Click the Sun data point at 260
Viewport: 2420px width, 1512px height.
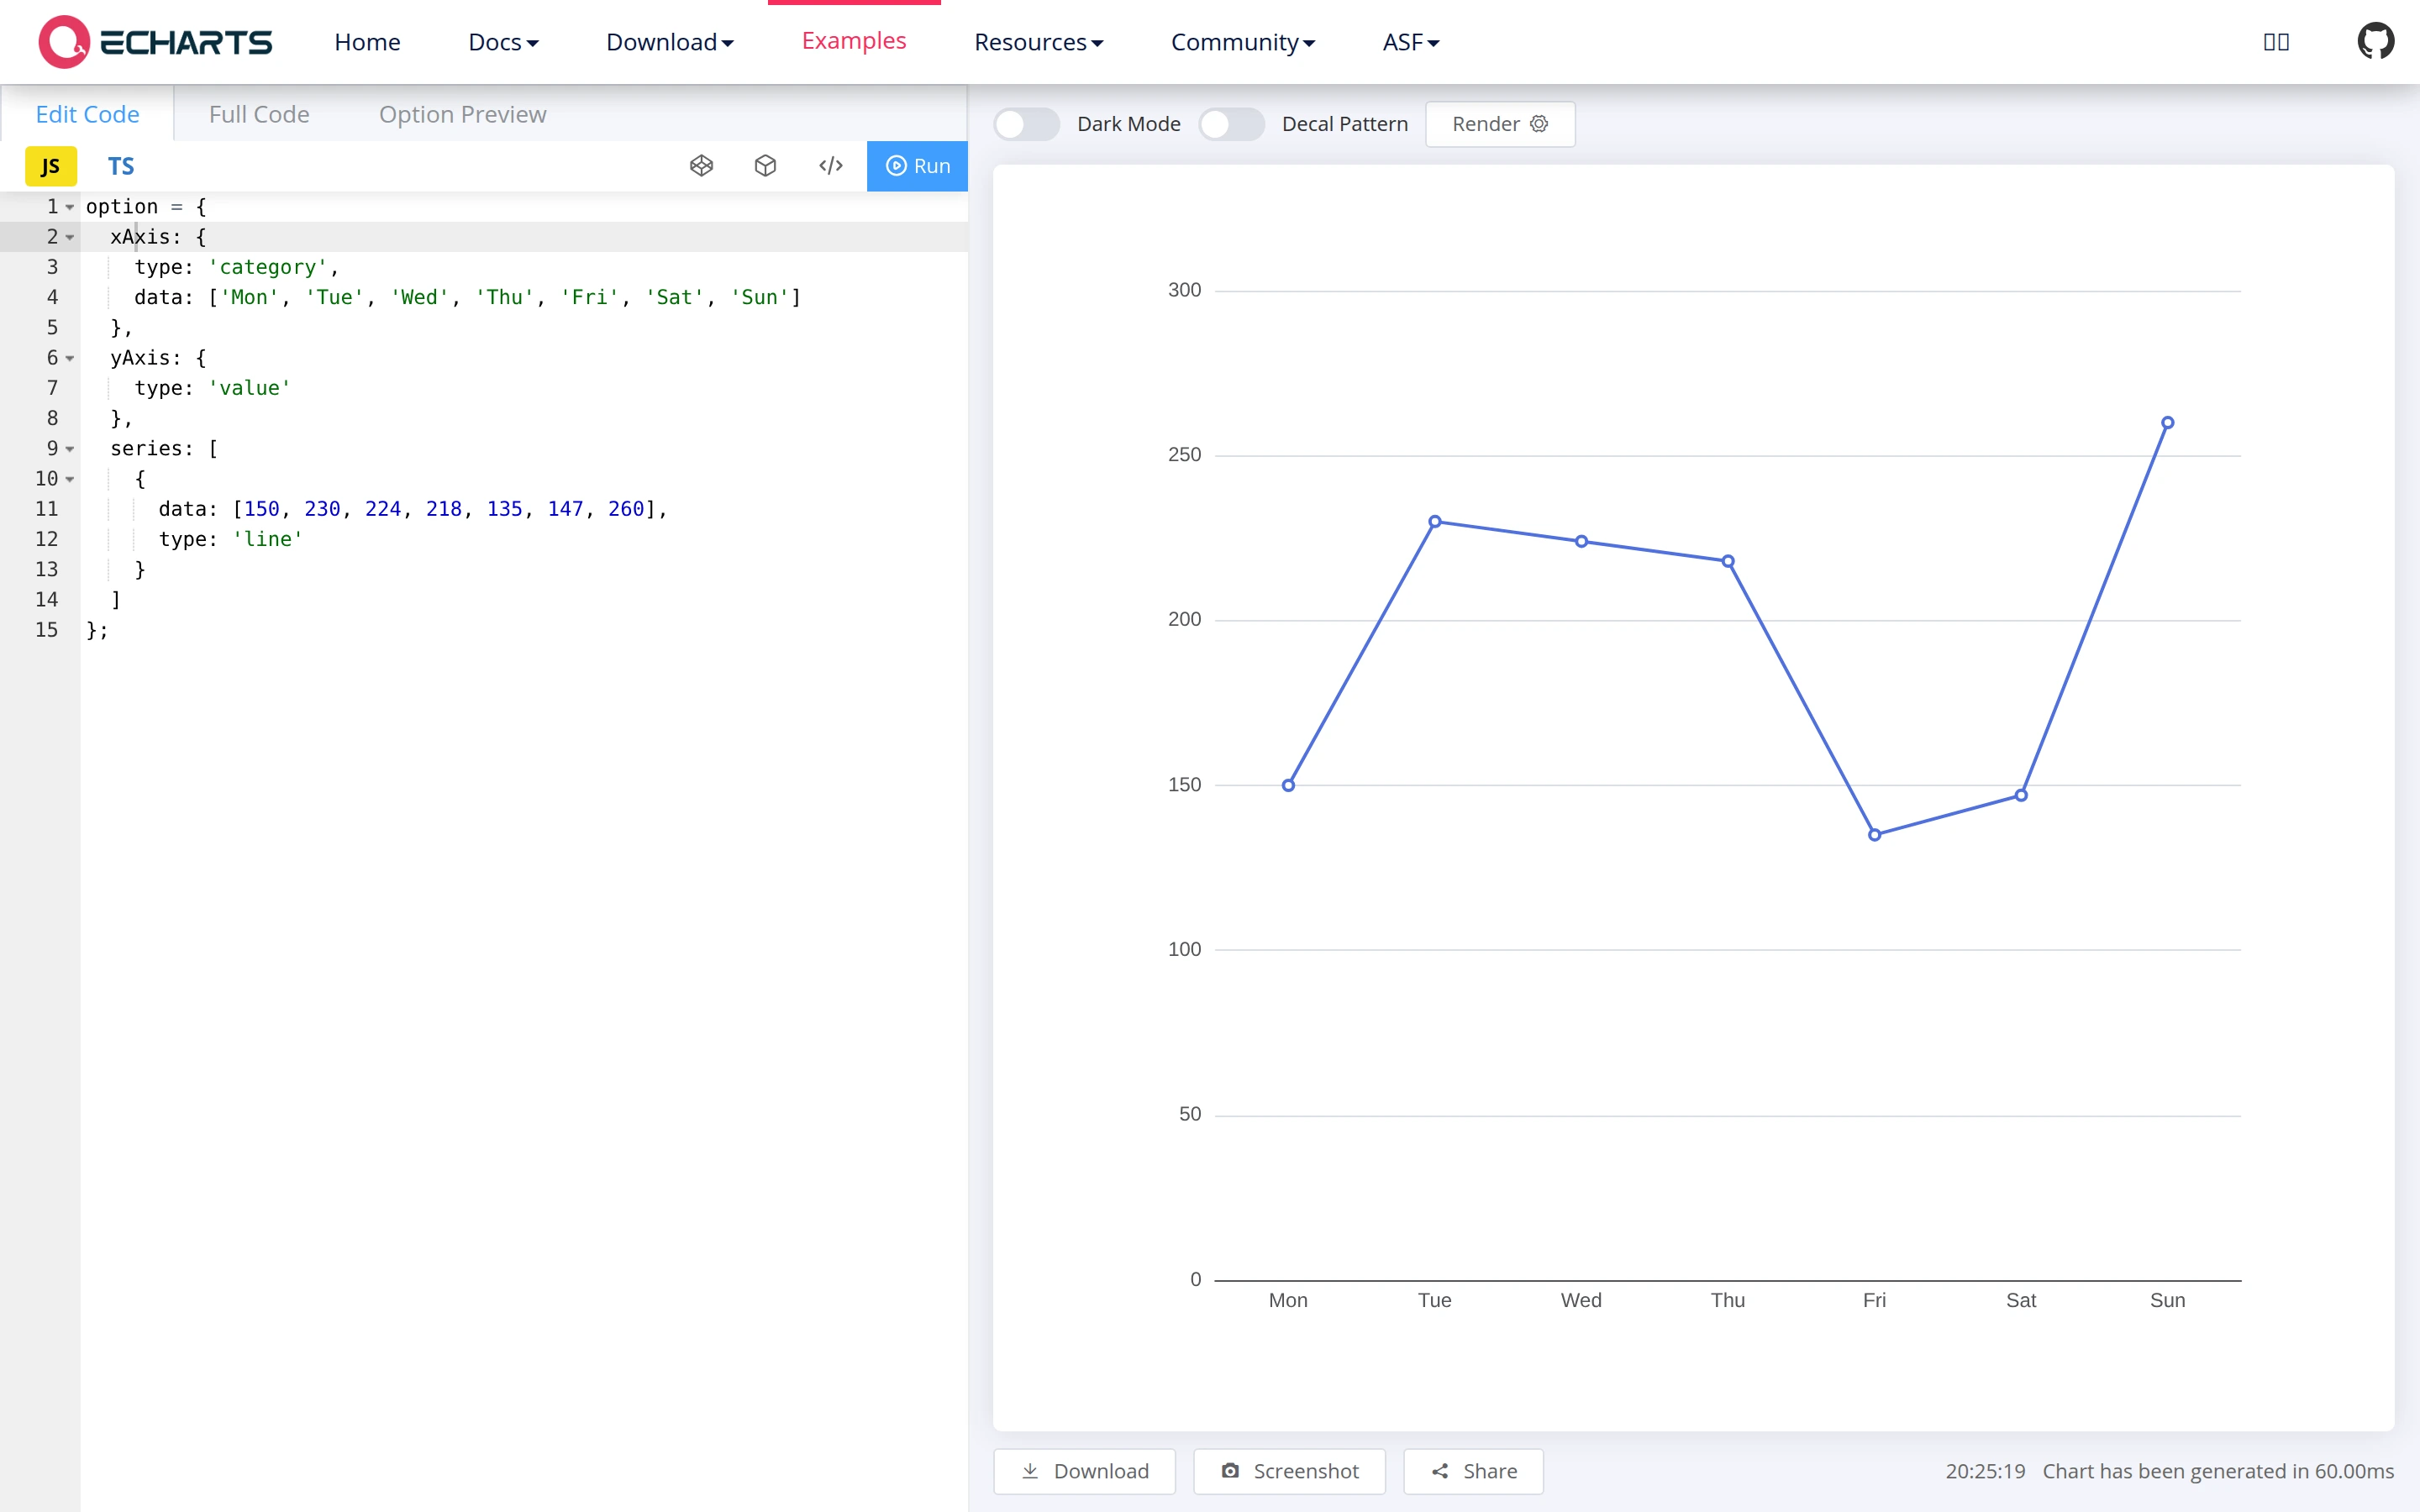point(2168,423)
